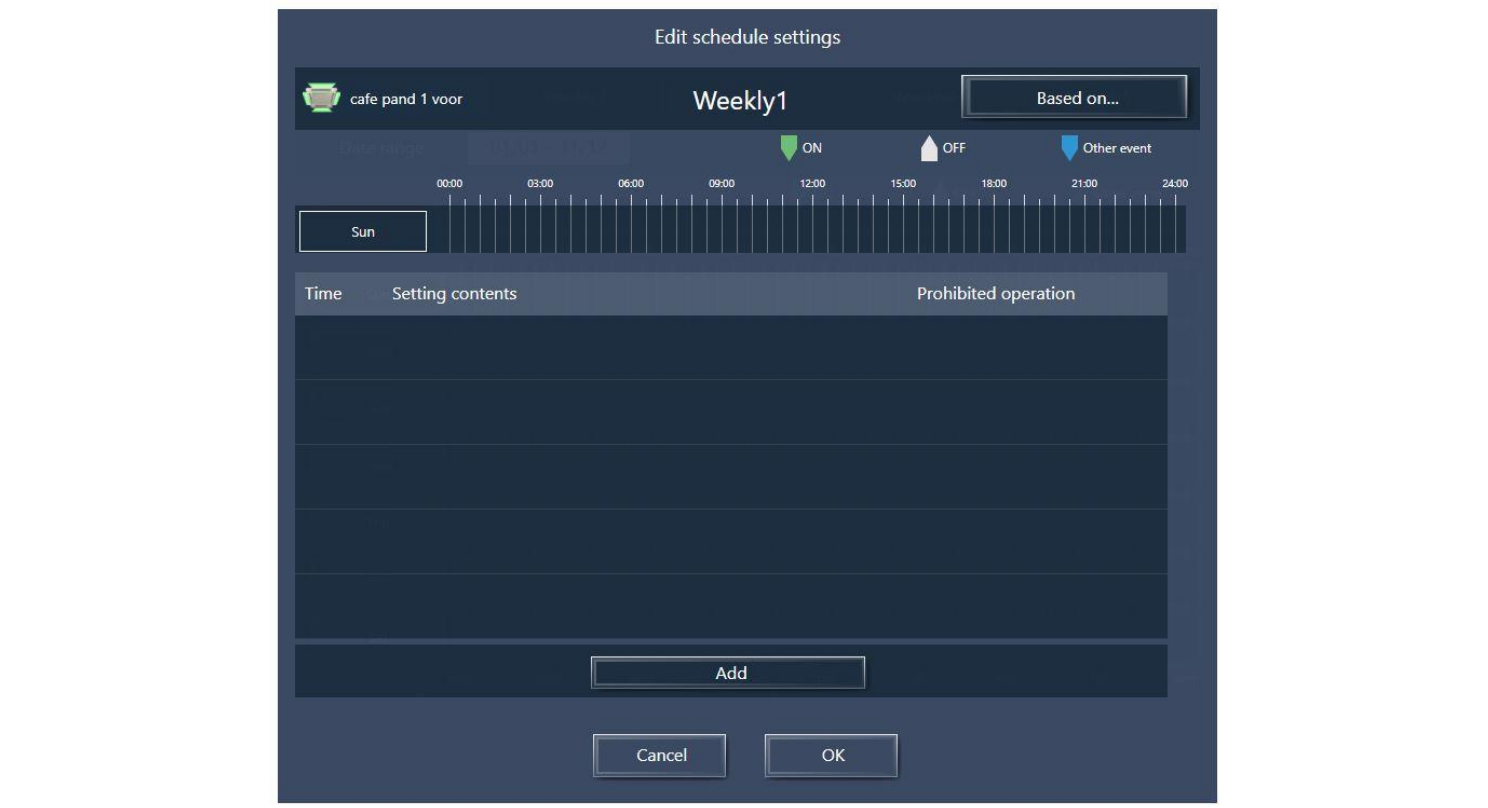
Task: Cancel the schedule settings edit
Action: tap(660, 756)
